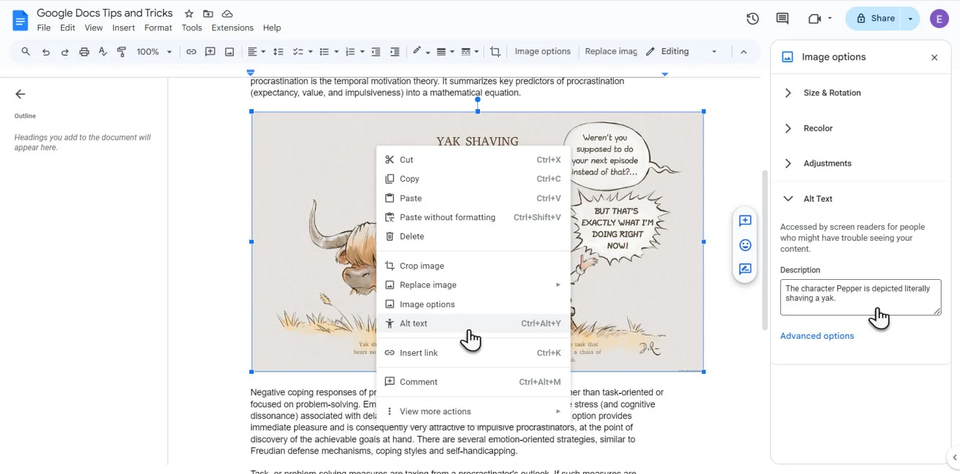Click the Share button
Screen dimensions: 960x474
tap(875, 18)
